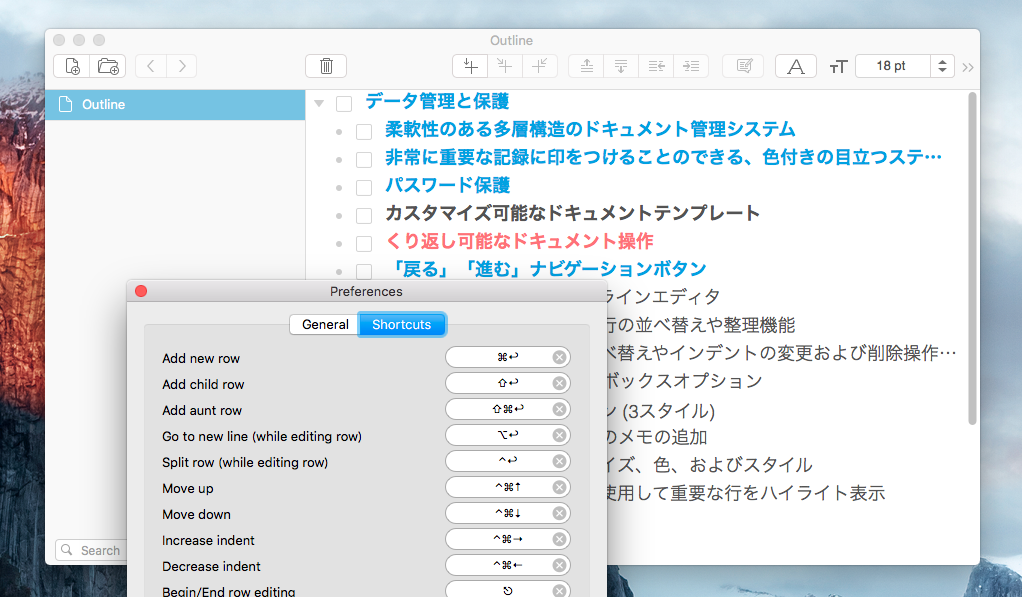Click the new document icon in toolbar
1022x597 pixels.
click(x=72, y=66)
